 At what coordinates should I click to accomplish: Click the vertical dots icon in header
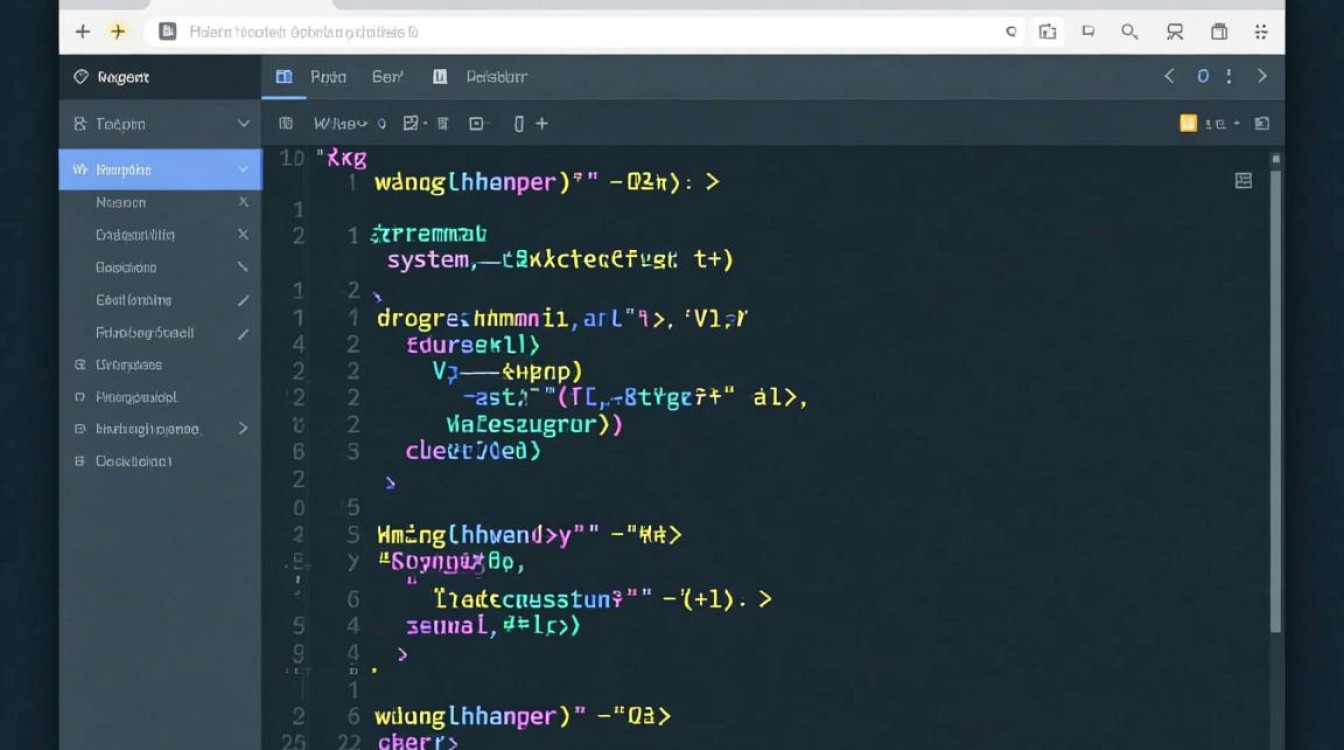pos(1229,76)
